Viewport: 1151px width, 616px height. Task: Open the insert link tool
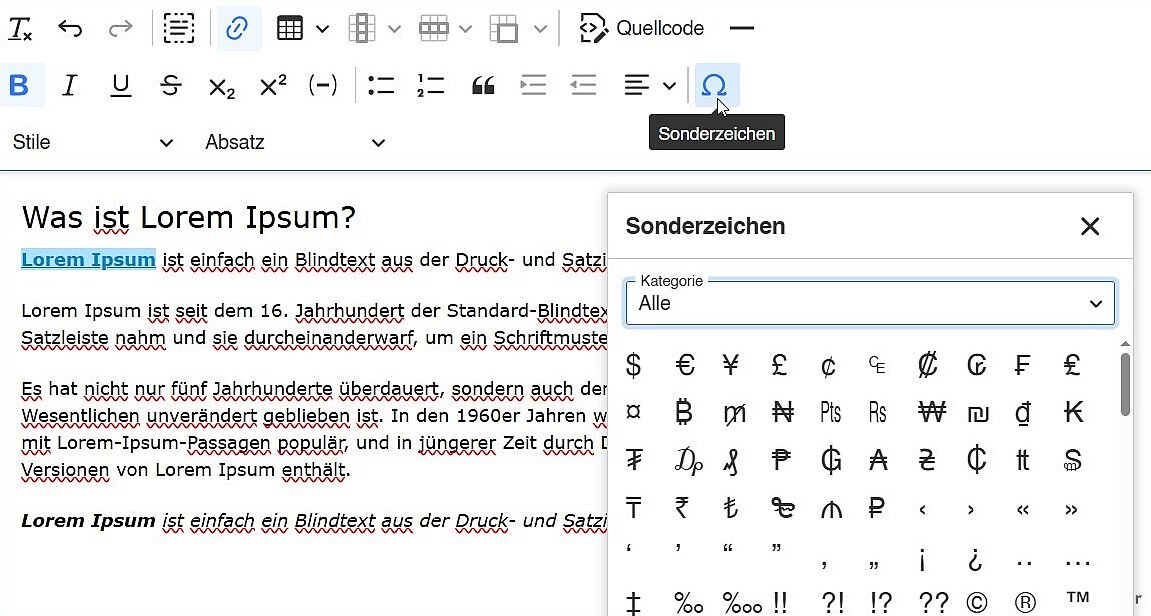coord(237,27)
